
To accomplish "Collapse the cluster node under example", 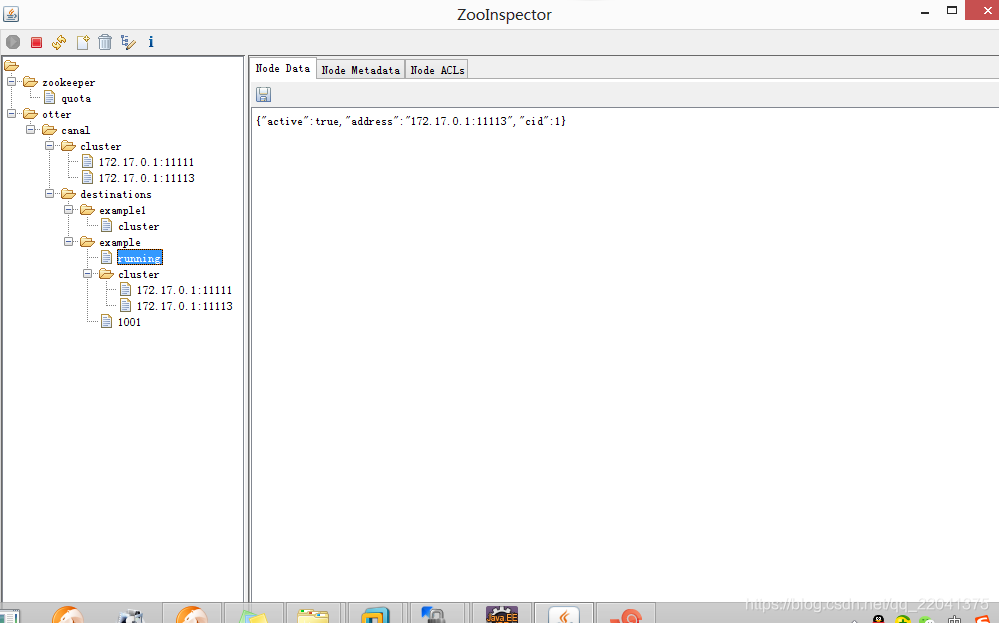I will pos(88,274).
